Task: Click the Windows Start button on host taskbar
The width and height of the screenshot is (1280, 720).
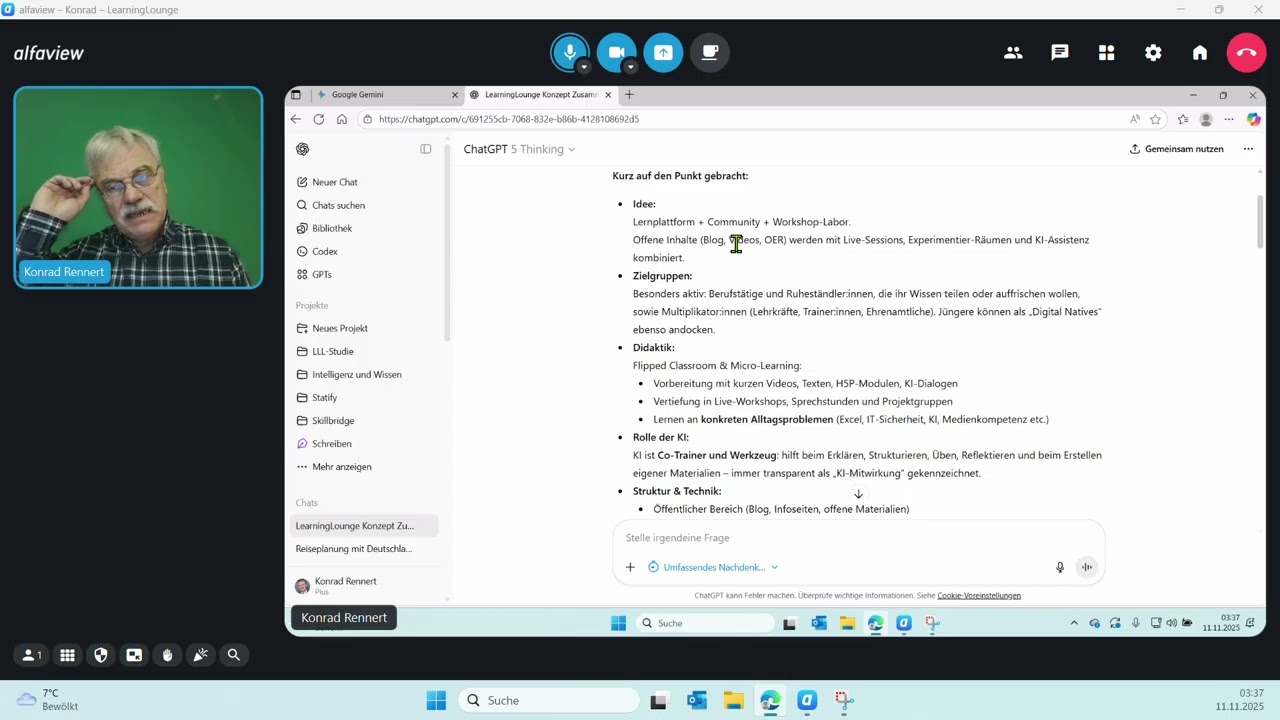Action: coord(437,700)
